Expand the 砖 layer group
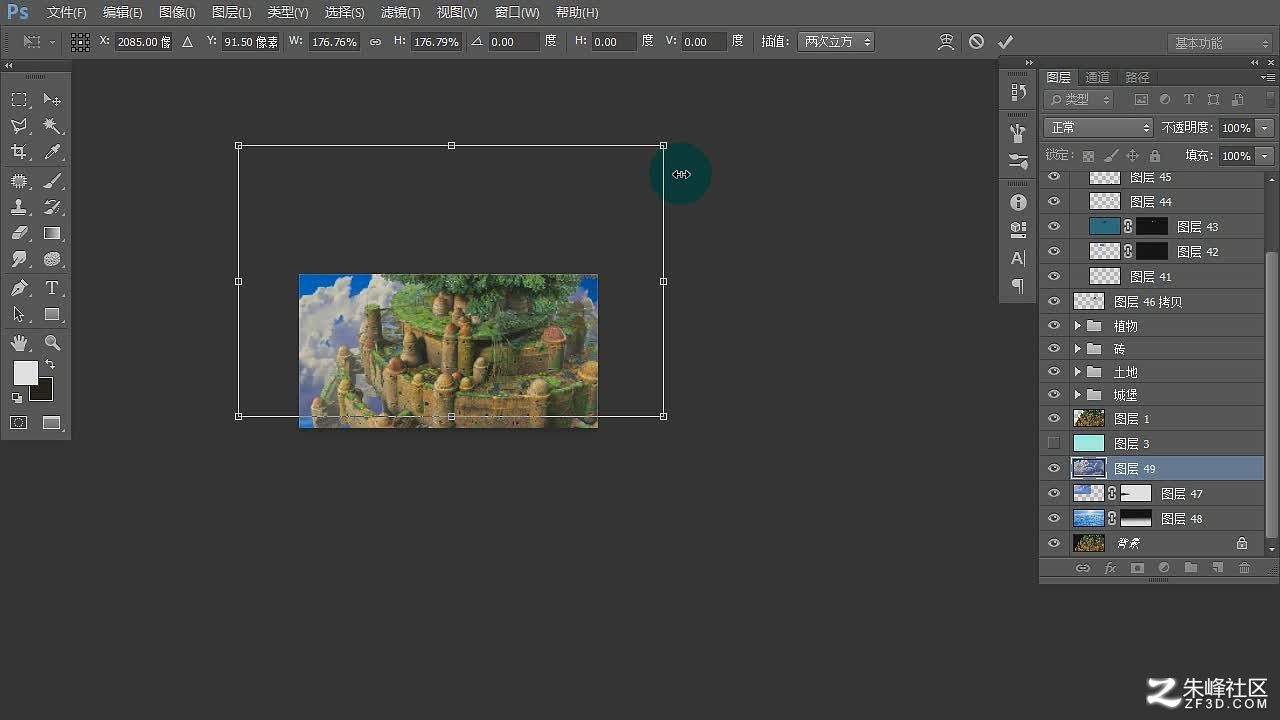 pos(1077,349)
